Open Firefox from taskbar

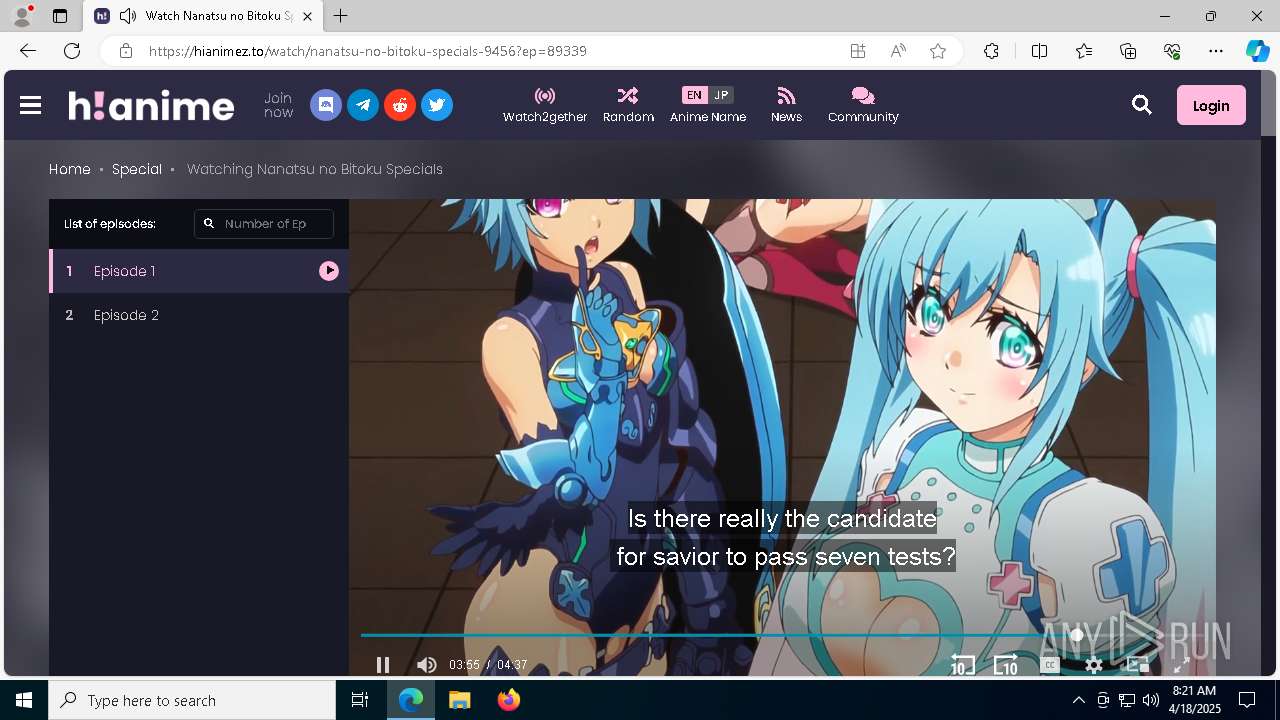(x=509, y=700)
